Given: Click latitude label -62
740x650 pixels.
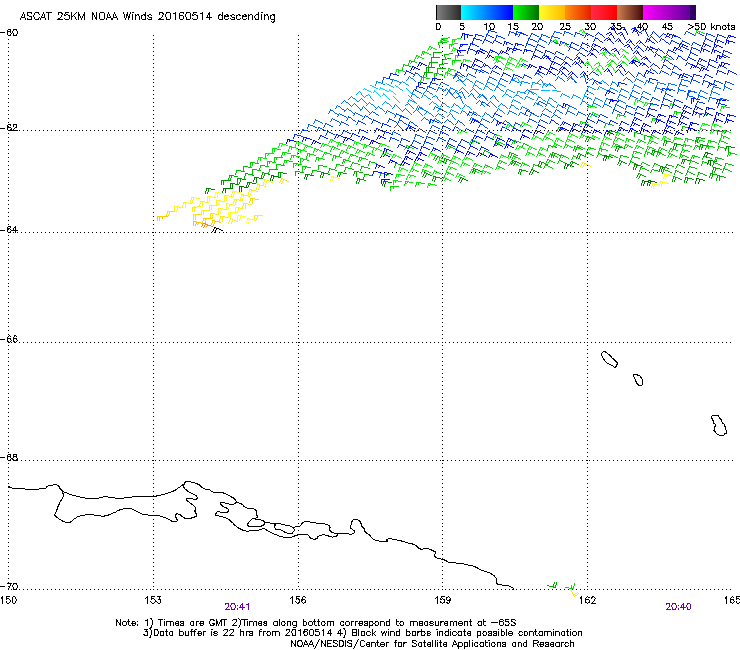Looking at the screenshot, I should tap(9, 128).
